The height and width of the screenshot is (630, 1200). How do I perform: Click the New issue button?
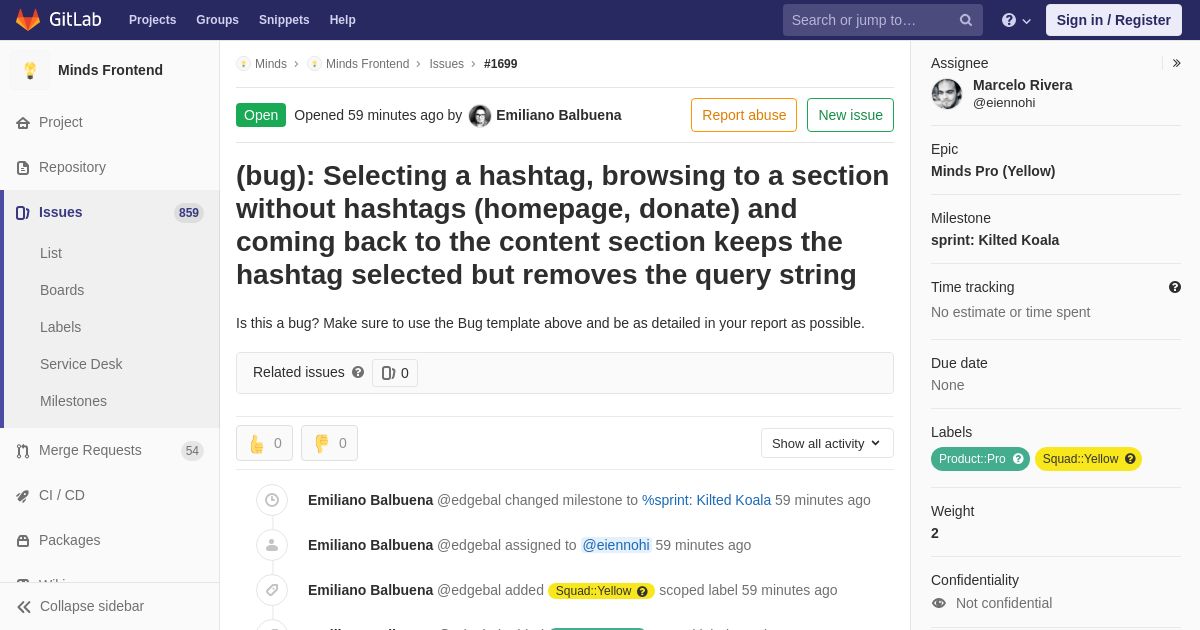(850, 115)
